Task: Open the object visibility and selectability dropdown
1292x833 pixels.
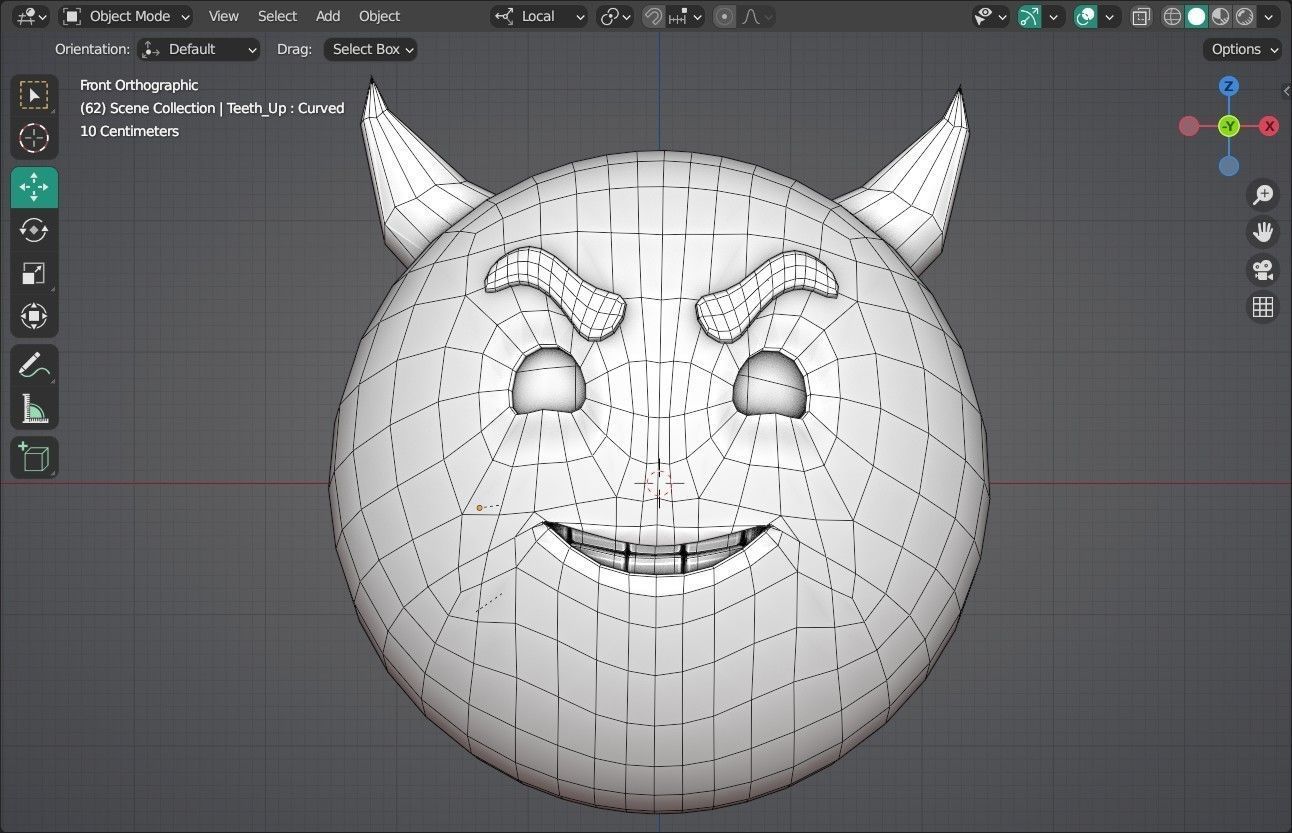Action: (991, 16)
